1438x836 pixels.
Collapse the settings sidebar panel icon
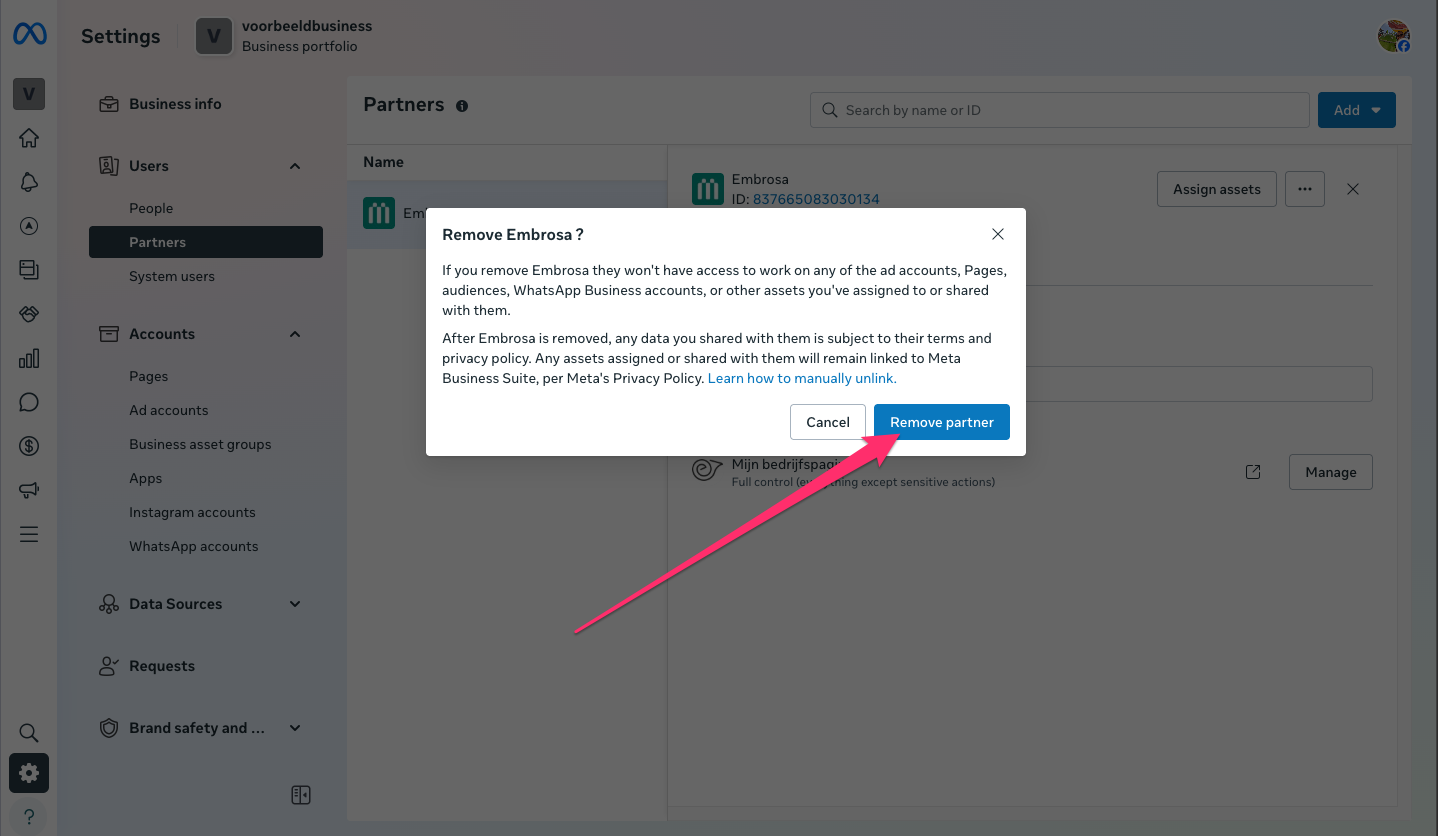[301, 795]
